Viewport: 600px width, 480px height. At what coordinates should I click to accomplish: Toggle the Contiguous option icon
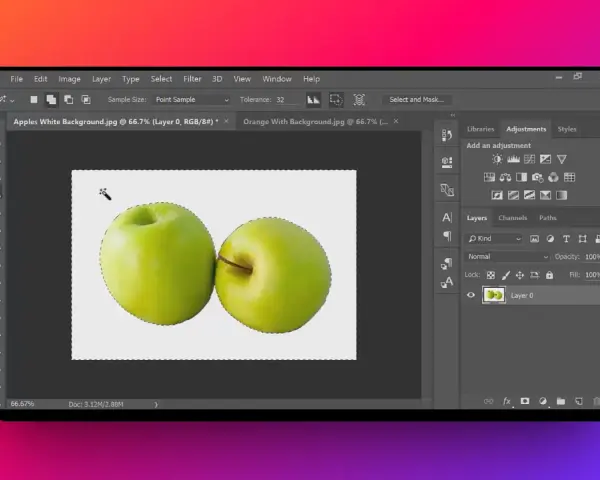coord(336,100)
